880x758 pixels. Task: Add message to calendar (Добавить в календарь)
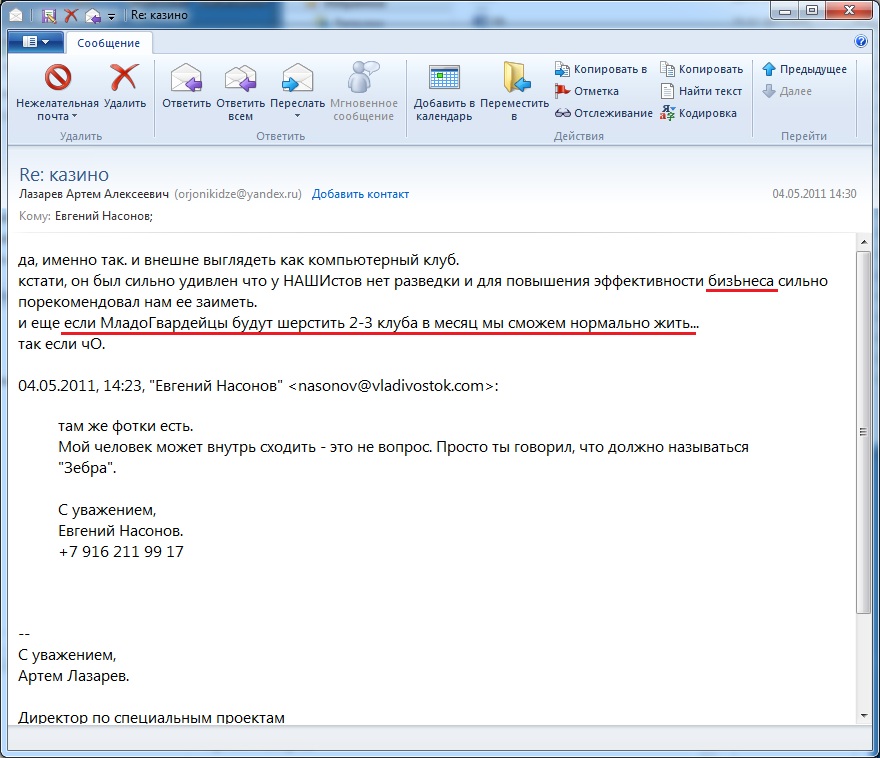[443, 78]
